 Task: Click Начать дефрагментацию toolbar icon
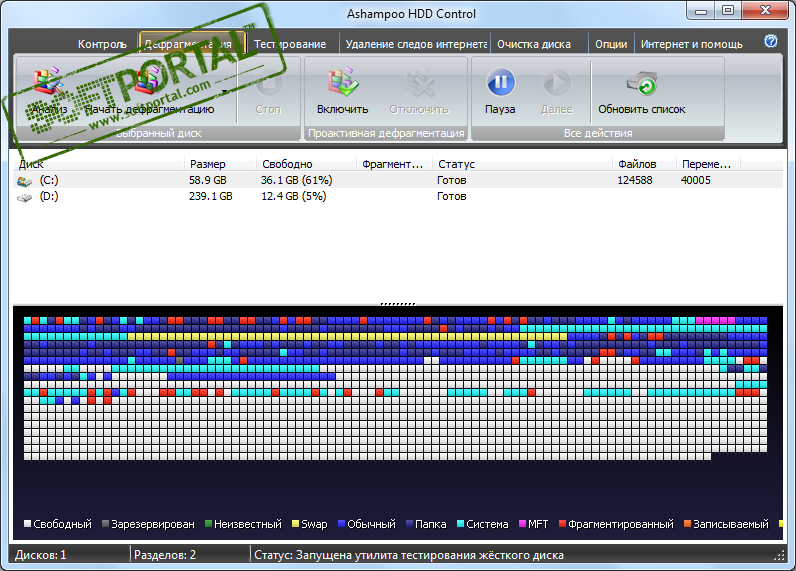coord(149,82)
